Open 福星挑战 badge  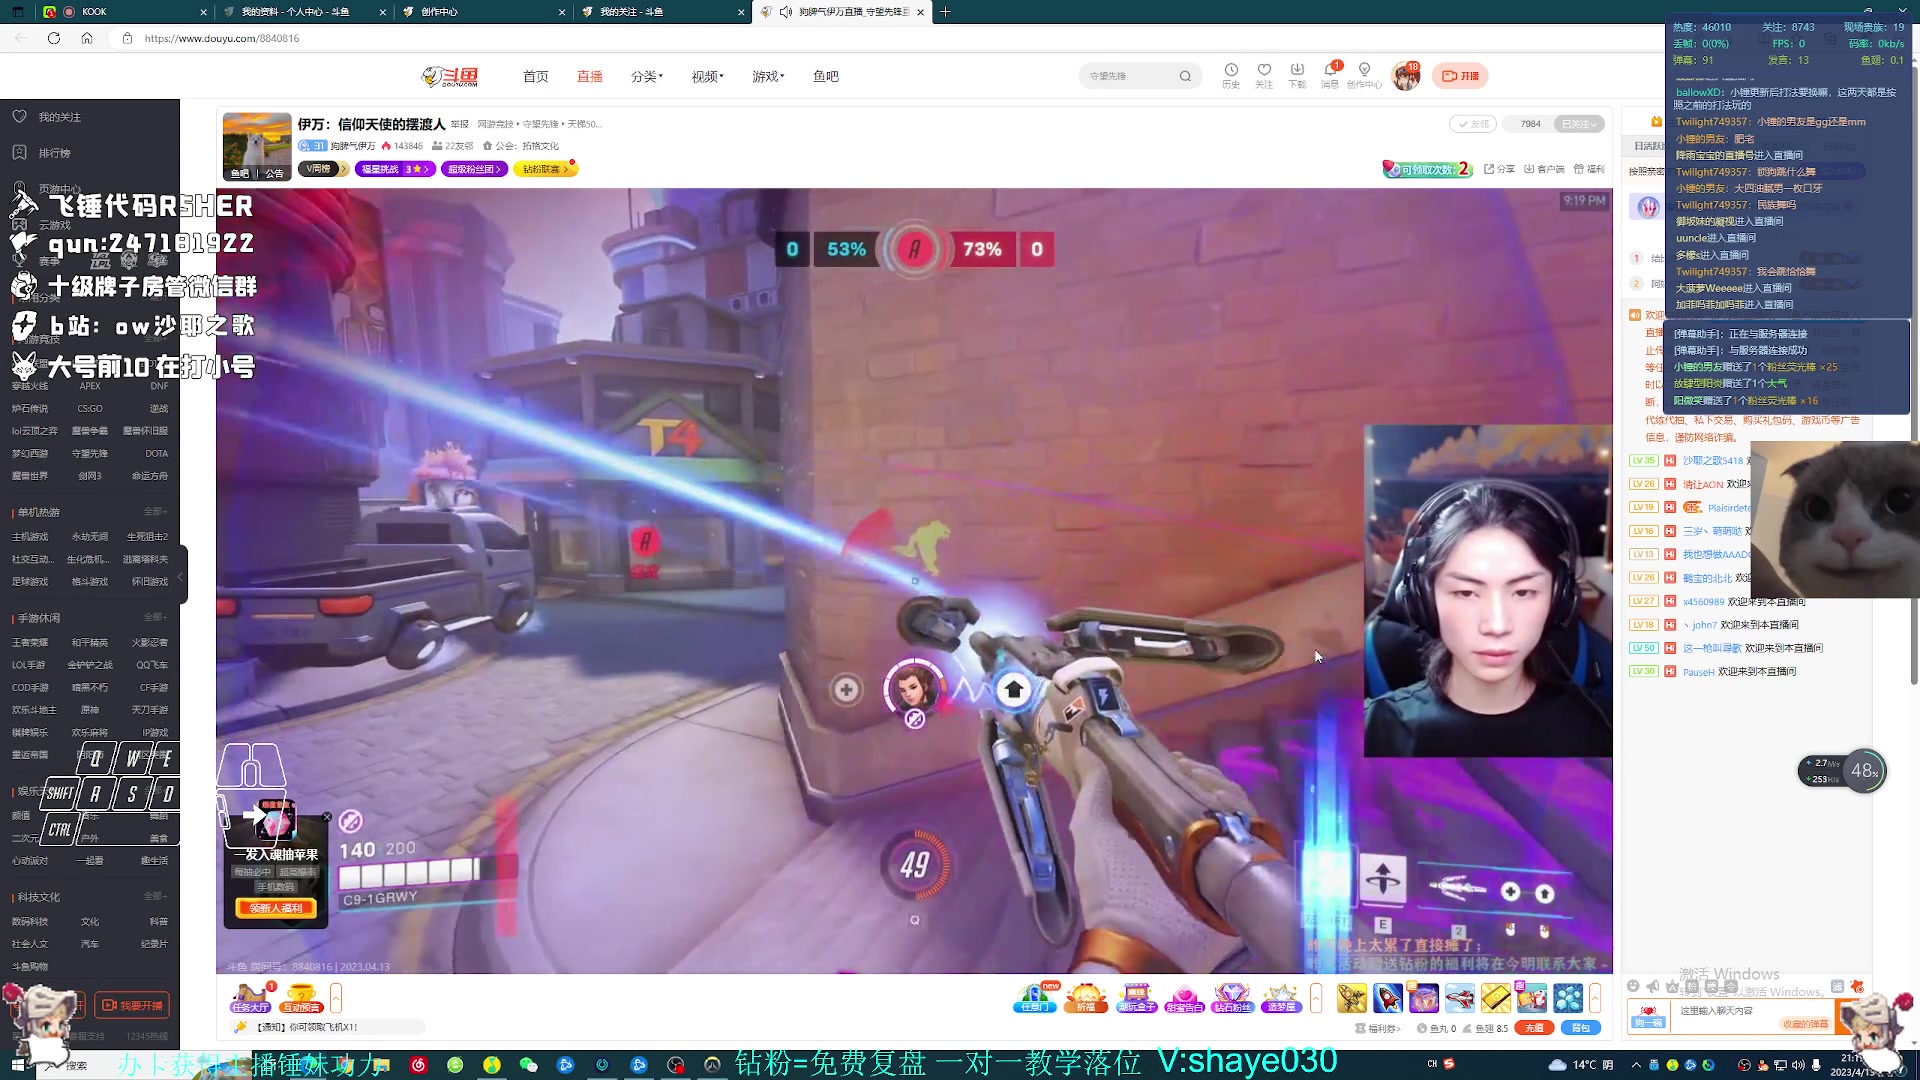point(394,169)
